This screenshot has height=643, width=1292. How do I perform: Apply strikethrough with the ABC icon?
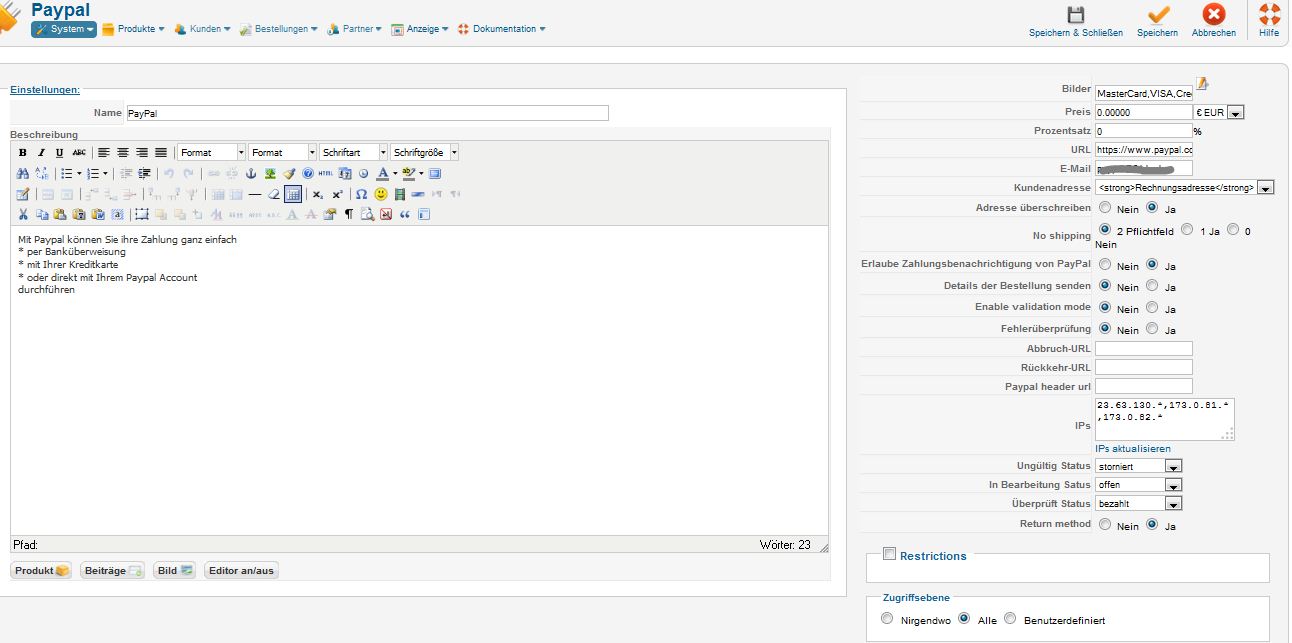pyautogui.click(x=79, y=153)
